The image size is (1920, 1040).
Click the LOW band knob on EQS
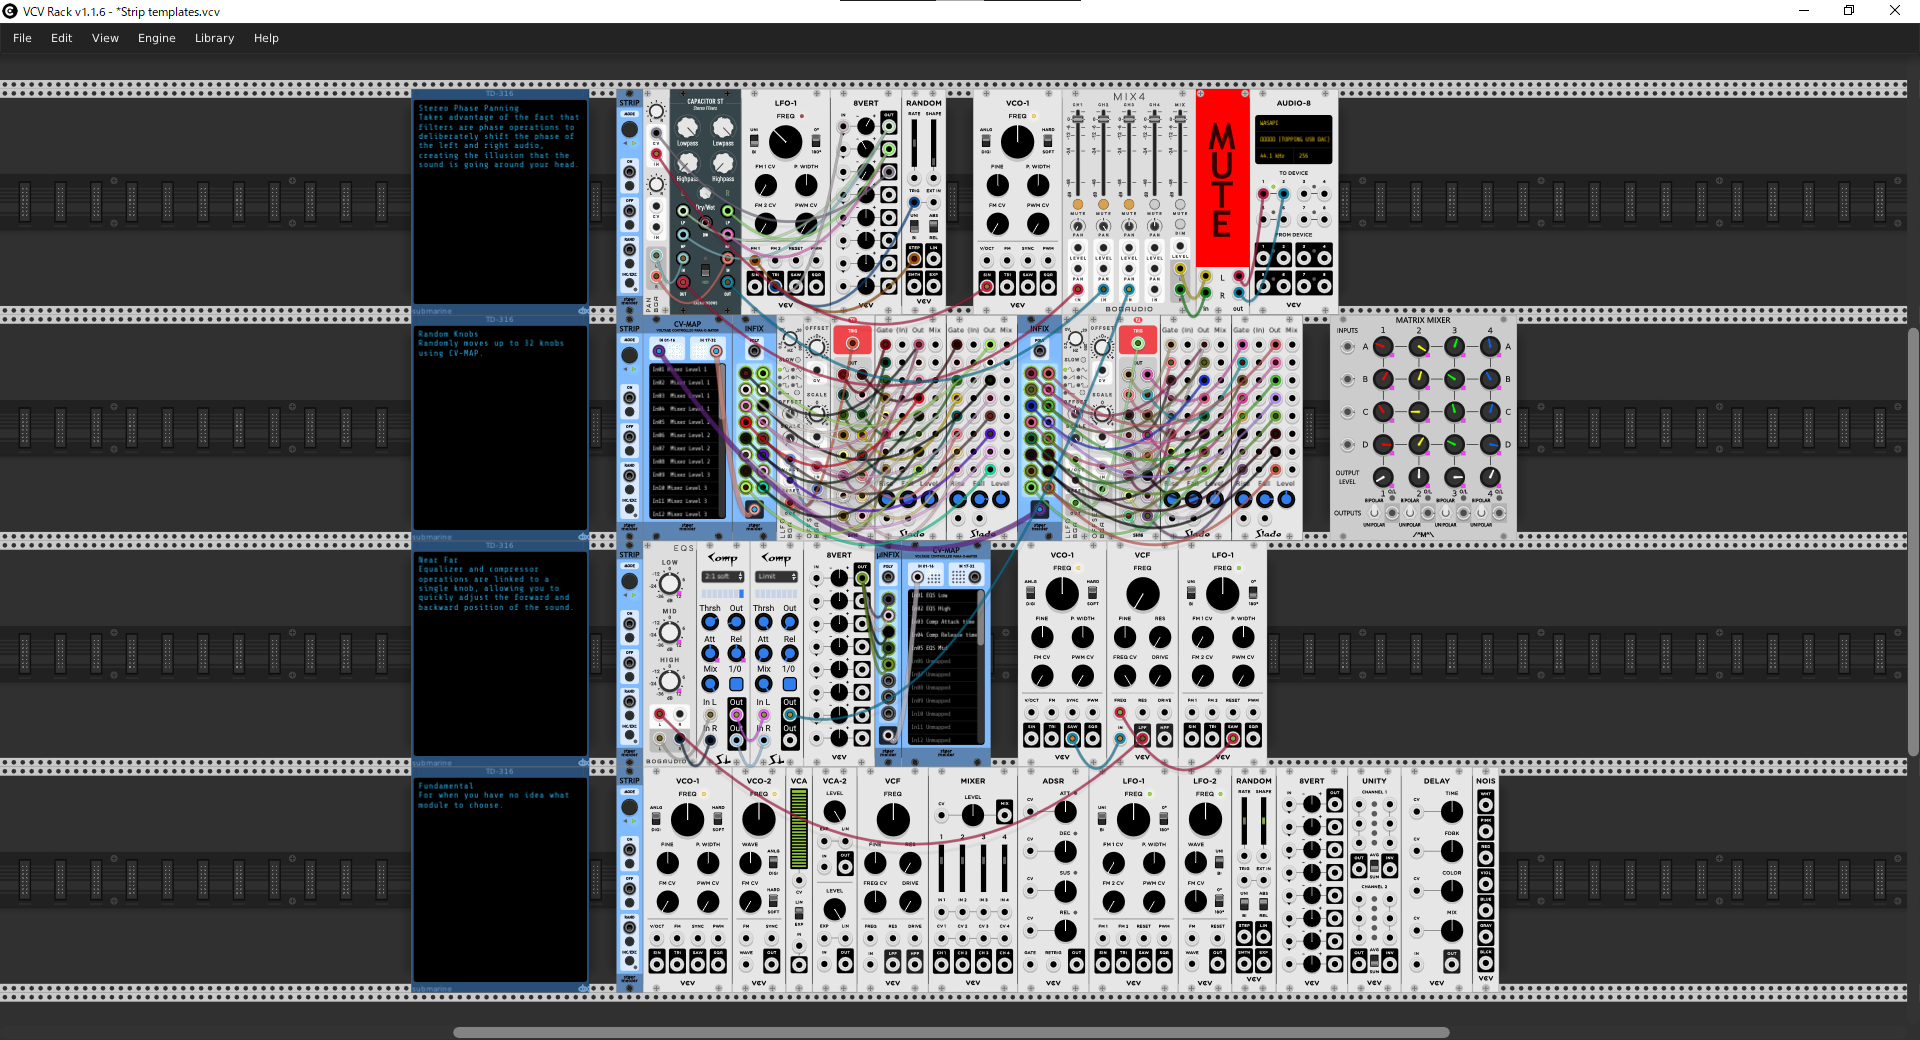(x=669, y=584)
